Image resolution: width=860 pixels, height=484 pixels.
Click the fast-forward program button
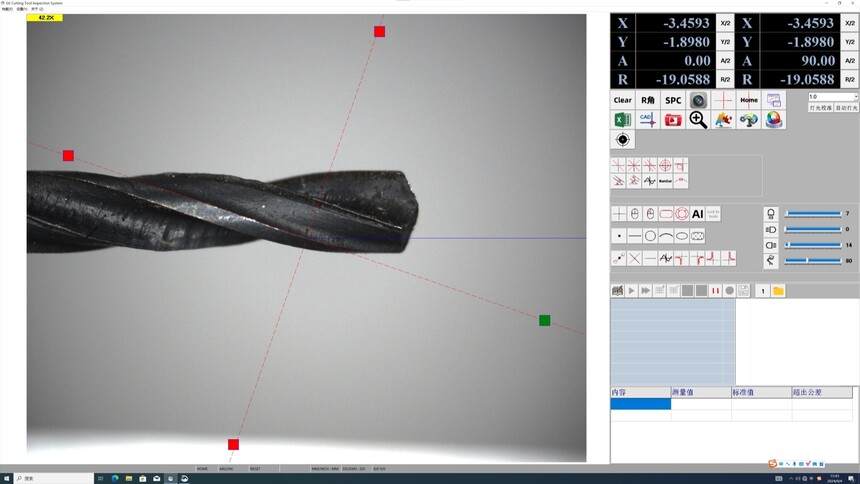pyautogui.click(x=646, y=291)
